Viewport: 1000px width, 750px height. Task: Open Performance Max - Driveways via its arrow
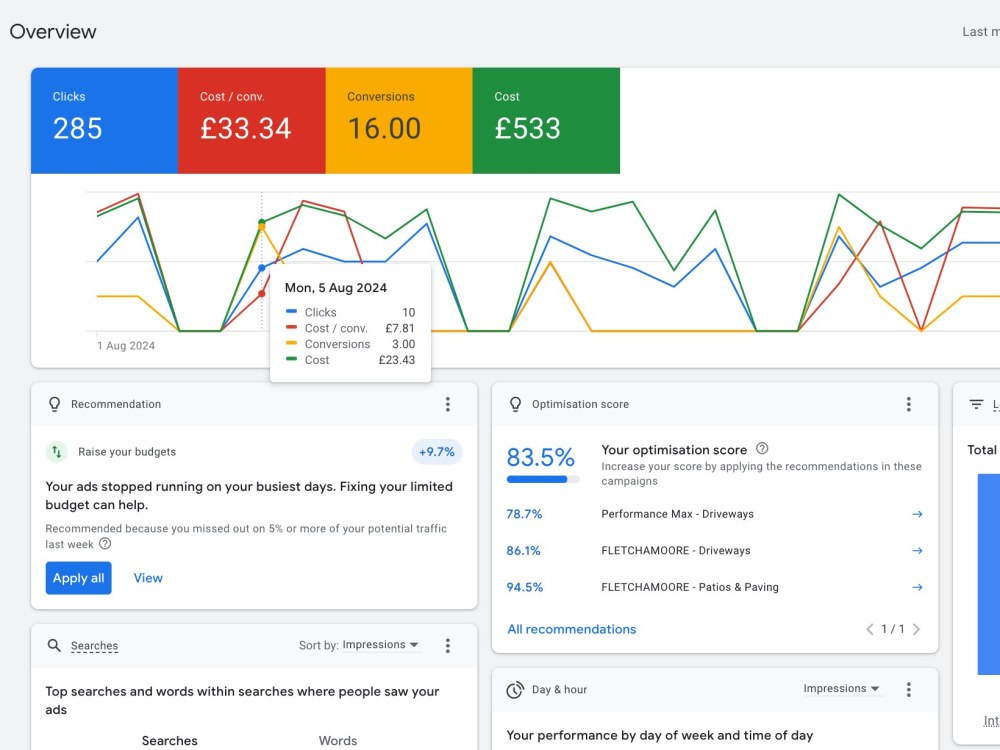coord(917,514)
